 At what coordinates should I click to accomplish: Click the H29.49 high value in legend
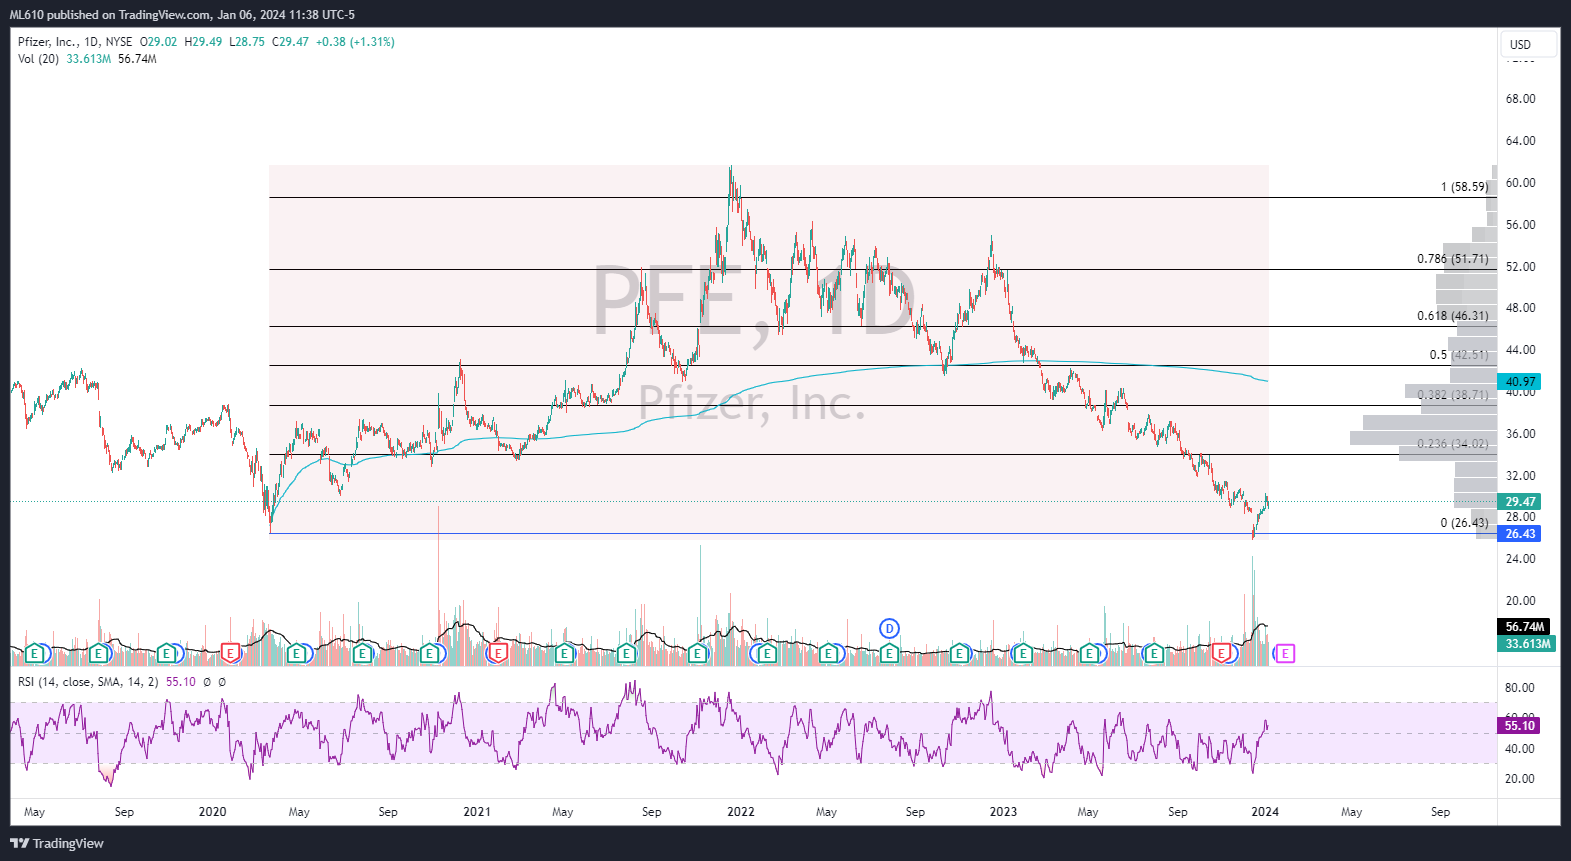click(203, 42)
